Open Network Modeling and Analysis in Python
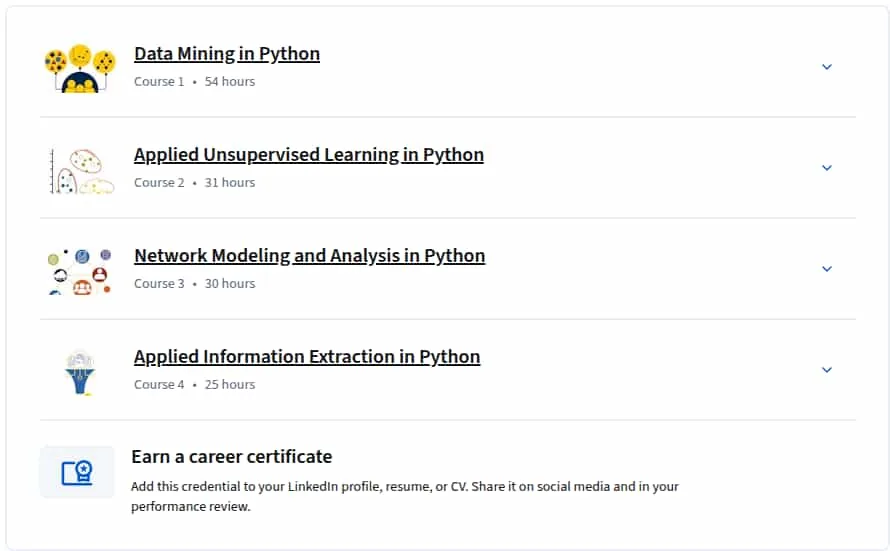The image size is (890, 551). coord(309,256)
